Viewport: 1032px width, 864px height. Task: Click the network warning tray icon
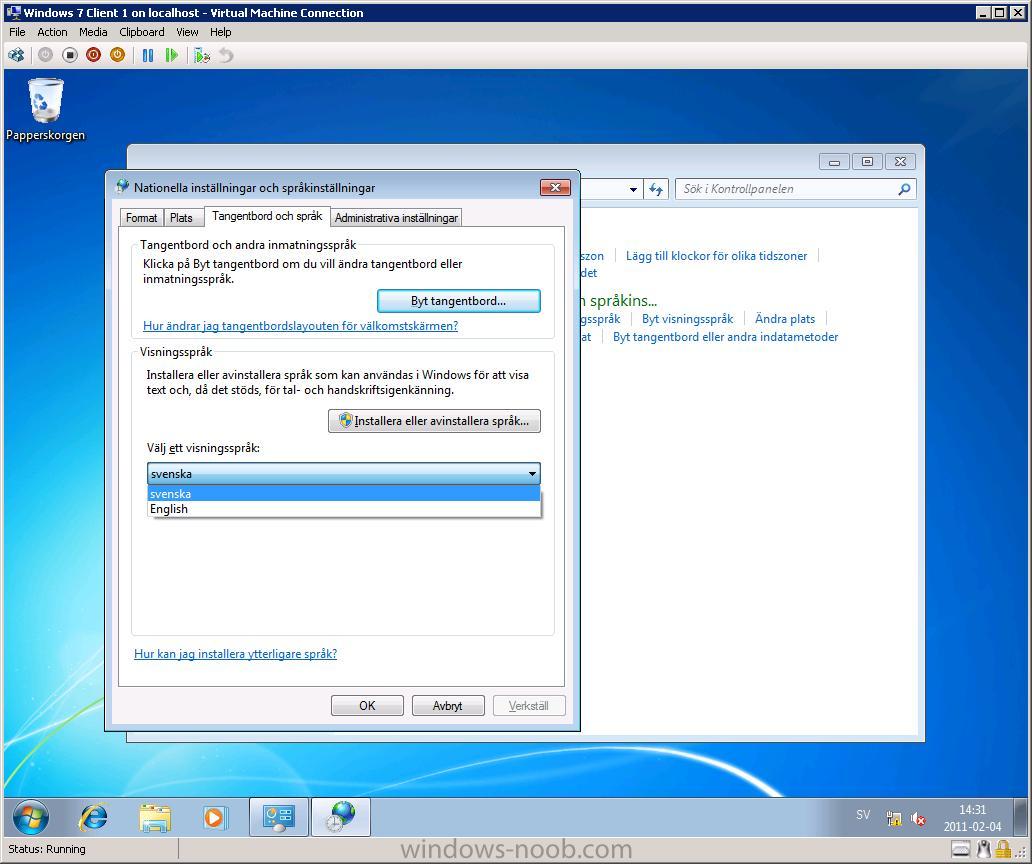(x=894, y=819)
